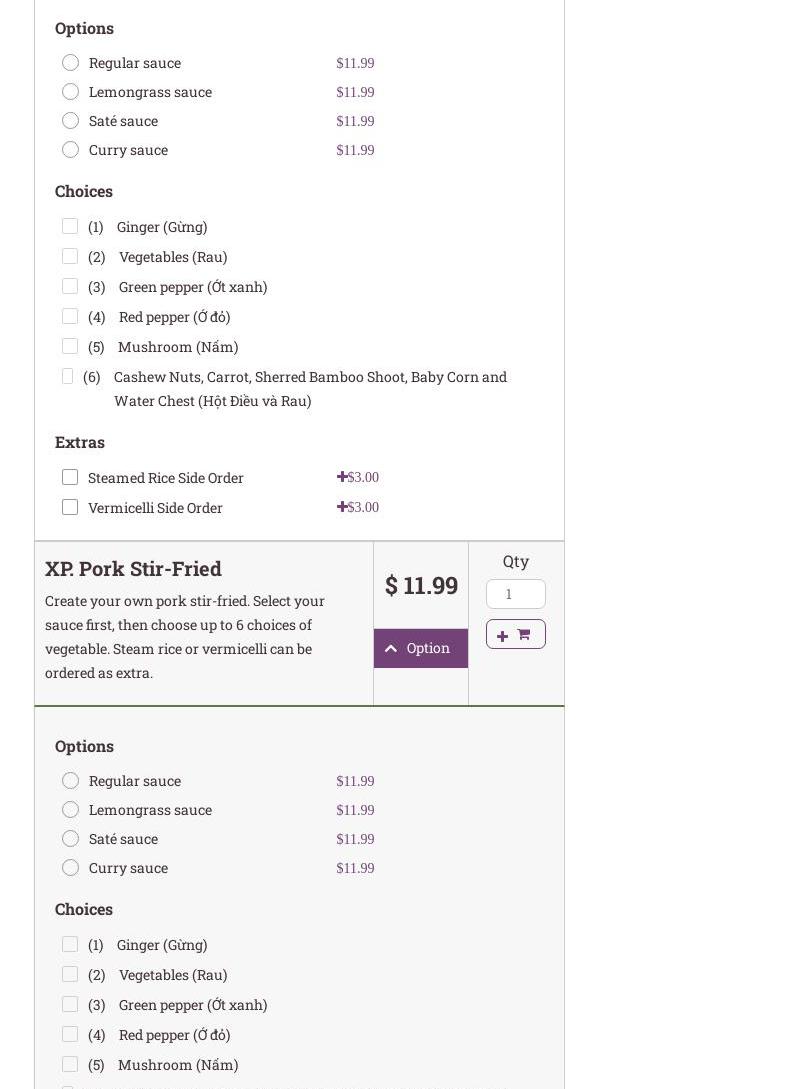
Task: Pick Saté sauce under XP. Pork Stir-Fried
Action: (x=70, y=839)
